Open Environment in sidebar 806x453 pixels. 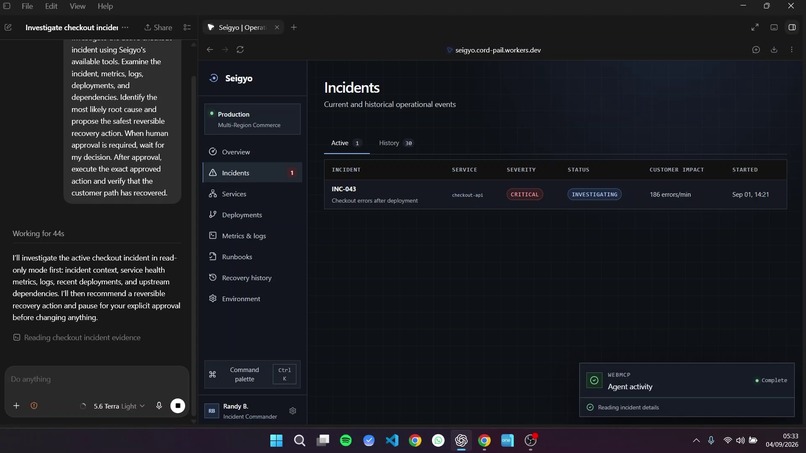[252, 299]
